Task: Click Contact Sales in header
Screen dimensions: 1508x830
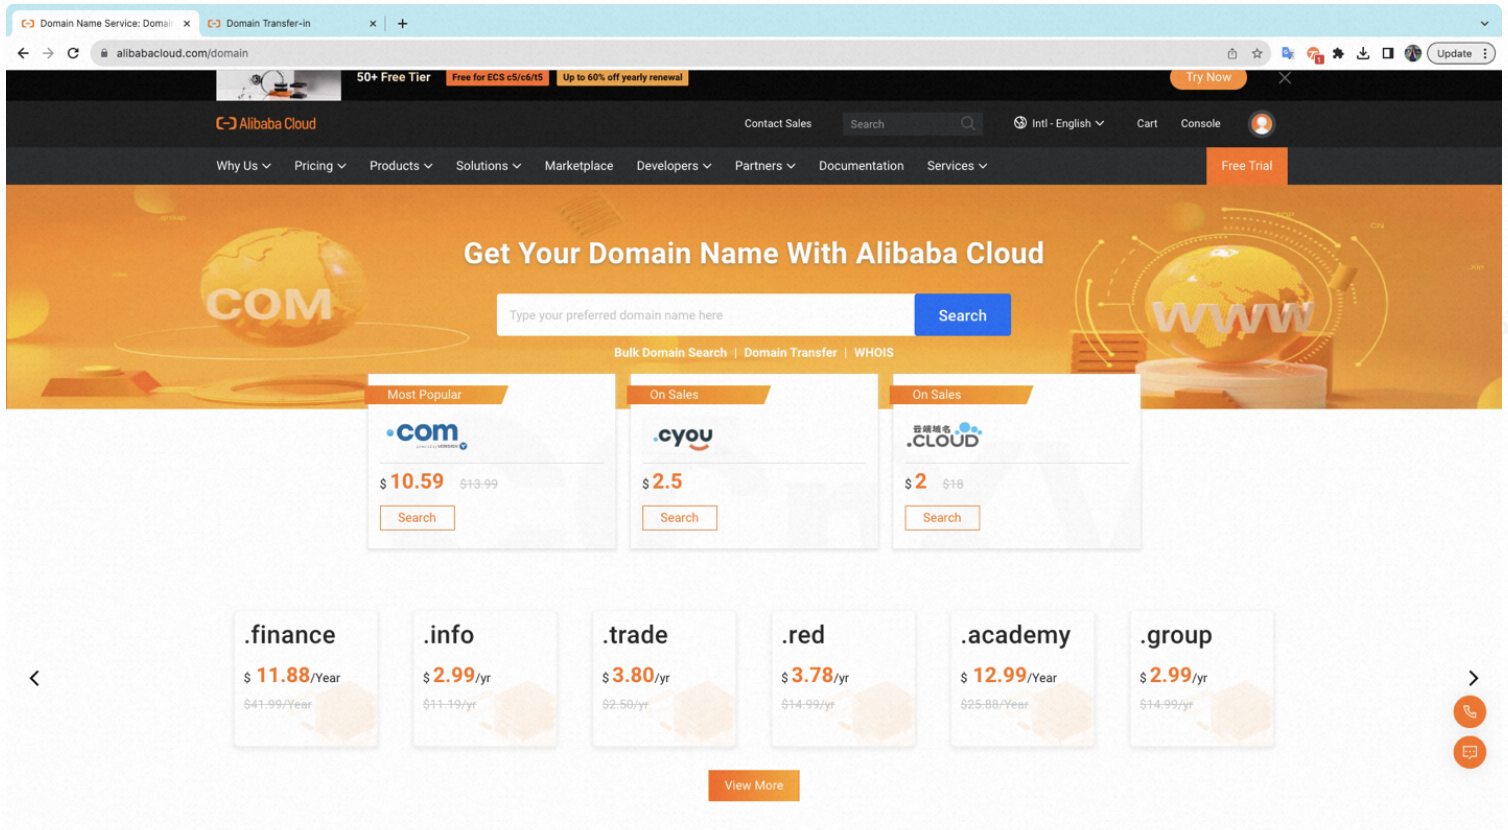Action: [x=778, y=123]
